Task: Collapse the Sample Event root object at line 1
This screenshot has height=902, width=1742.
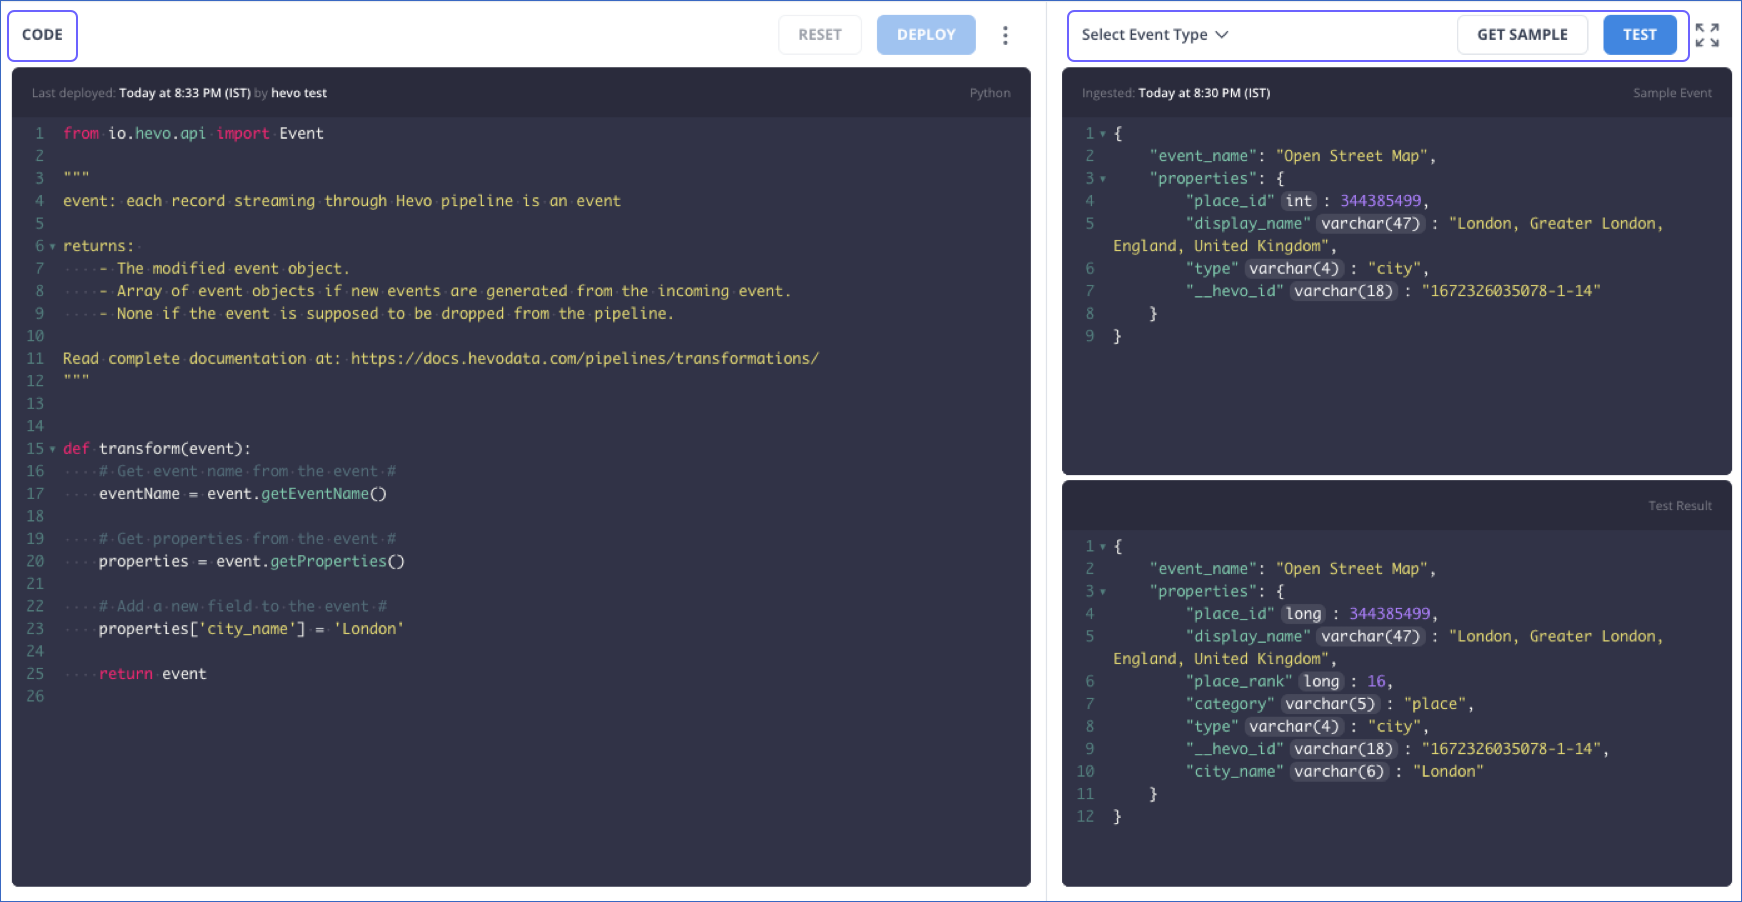Action: coord(1102,134)
